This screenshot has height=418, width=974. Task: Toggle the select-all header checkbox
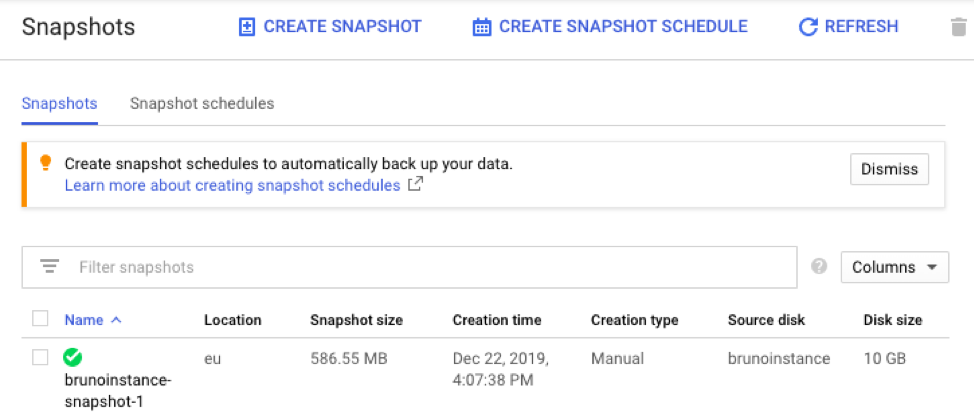[40, 319]
